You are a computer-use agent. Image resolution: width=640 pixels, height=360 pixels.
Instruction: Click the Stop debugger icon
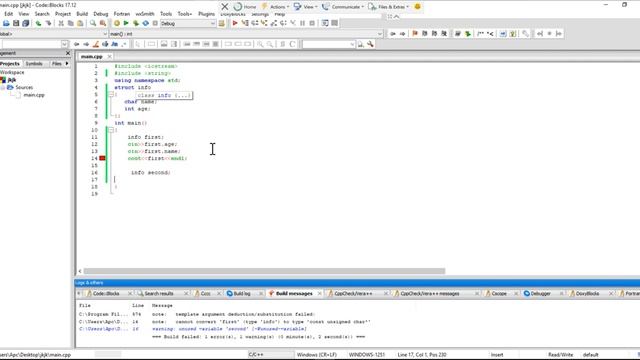tap(312, 23)
